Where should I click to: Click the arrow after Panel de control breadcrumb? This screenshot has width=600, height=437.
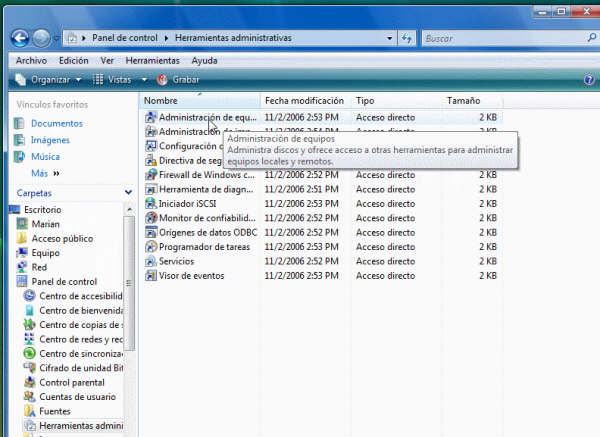[166, 38]
